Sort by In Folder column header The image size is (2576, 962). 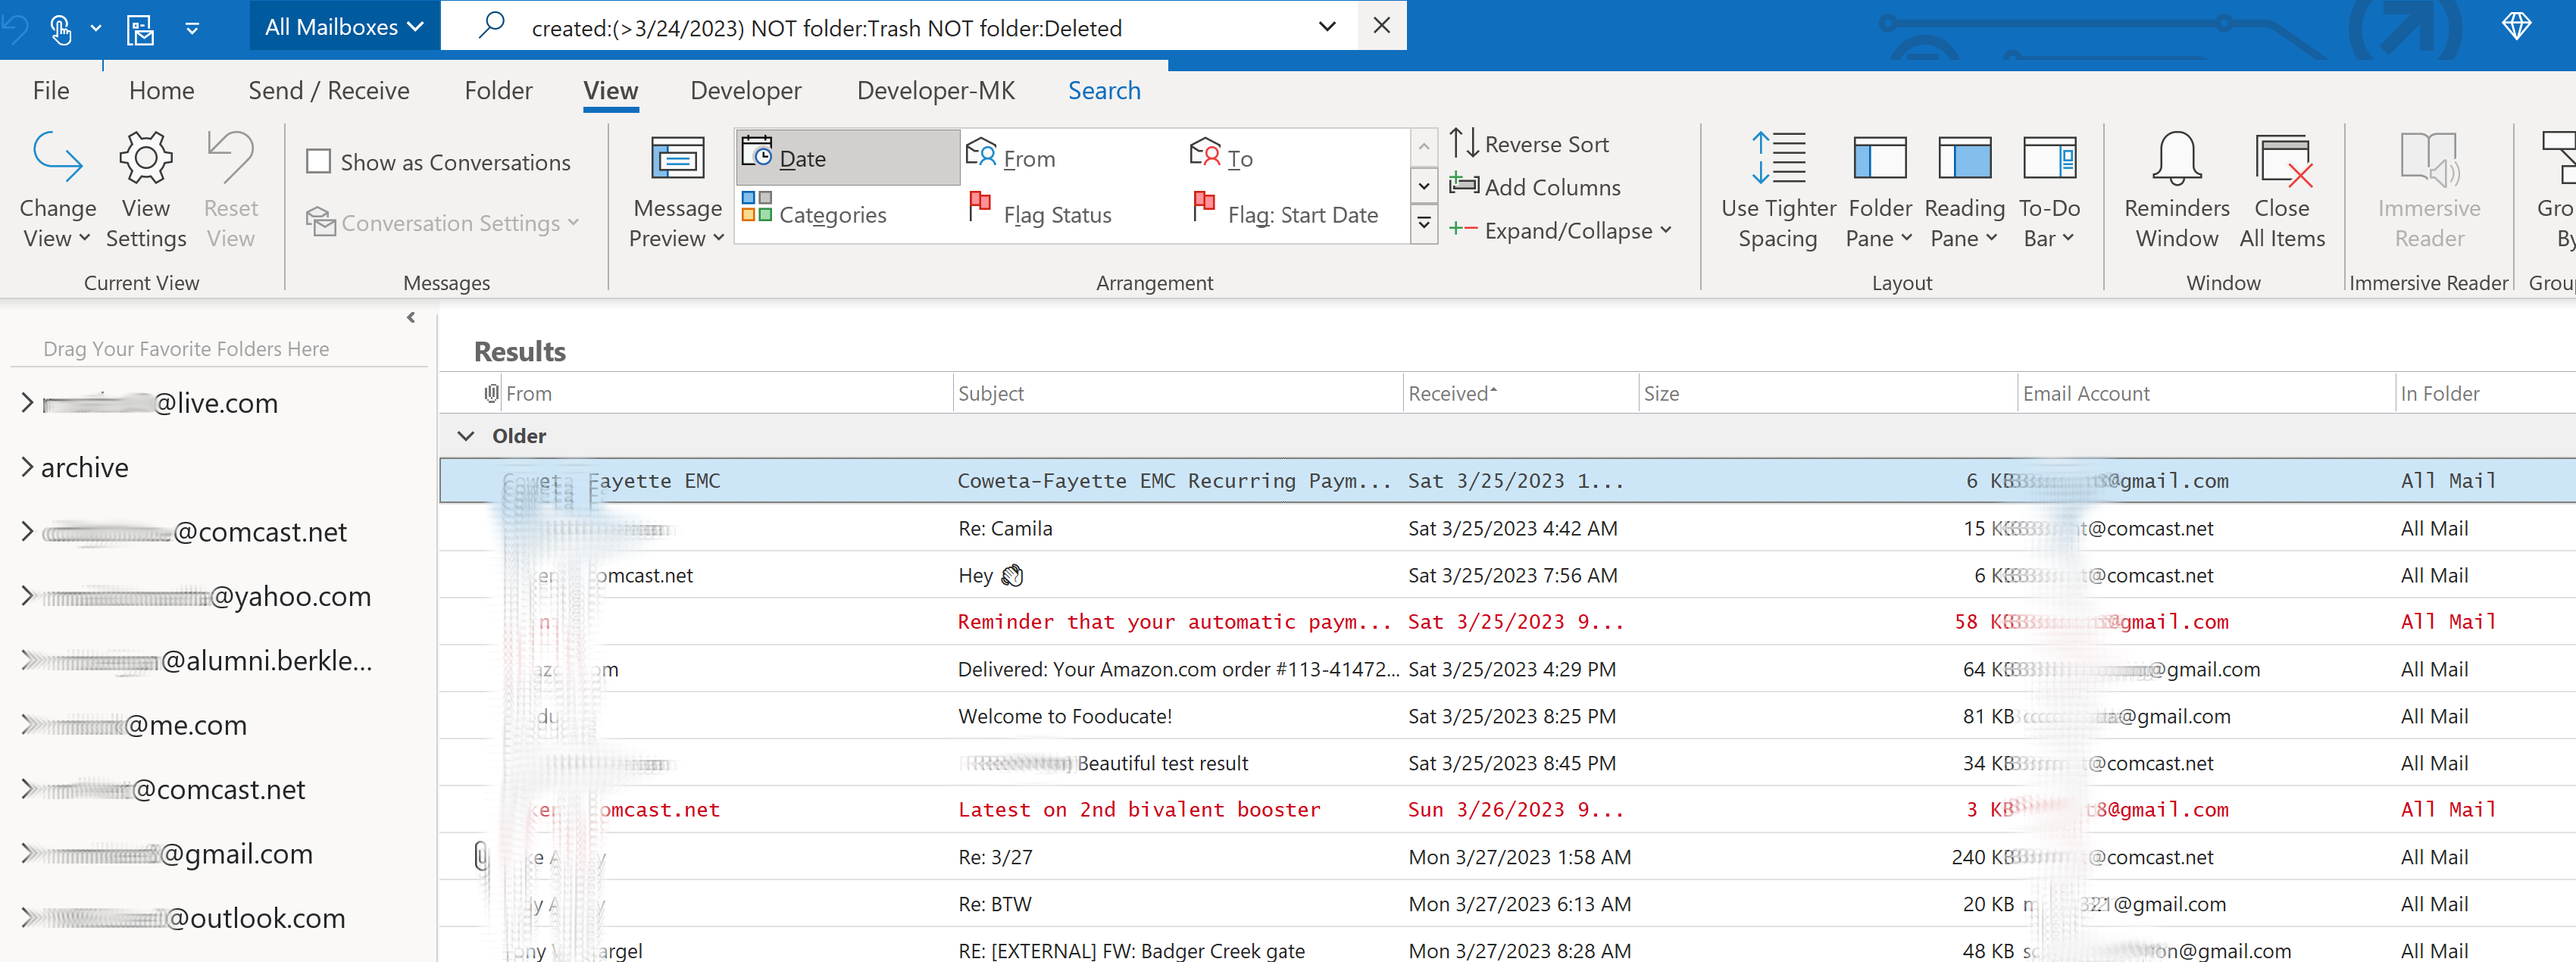point(2485,393)
